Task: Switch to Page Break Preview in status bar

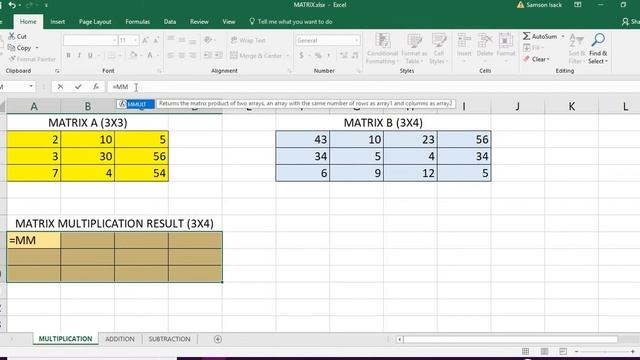Action: [563, 351]
